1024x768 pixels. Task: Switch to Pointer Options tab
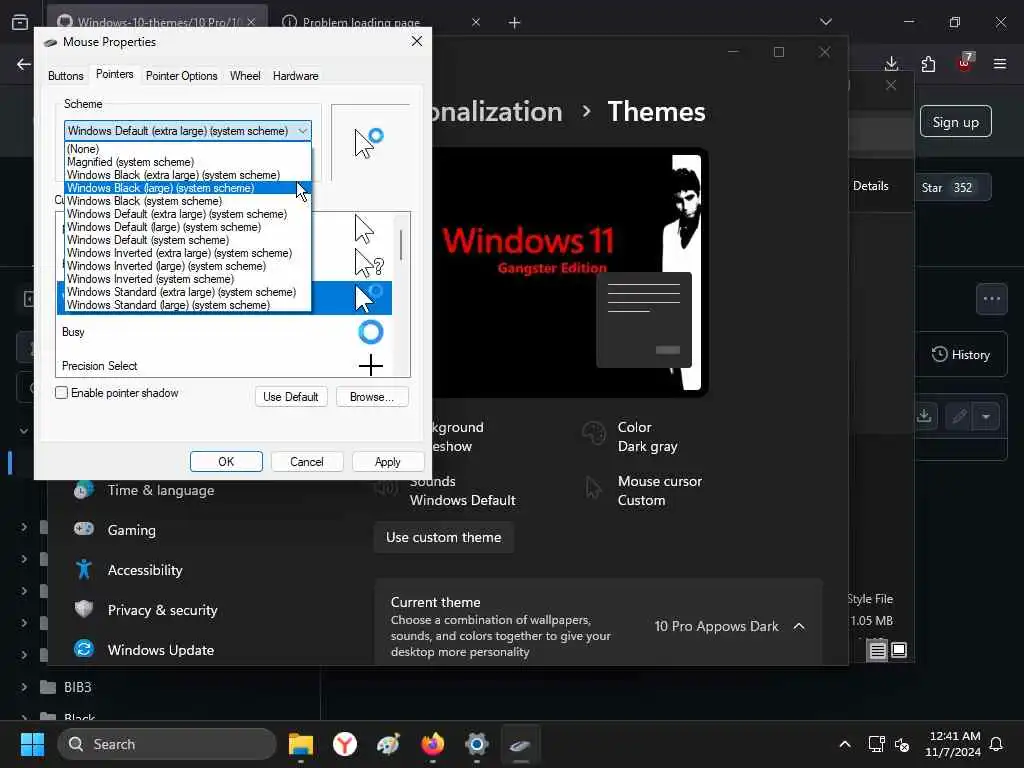pos(182,76)
